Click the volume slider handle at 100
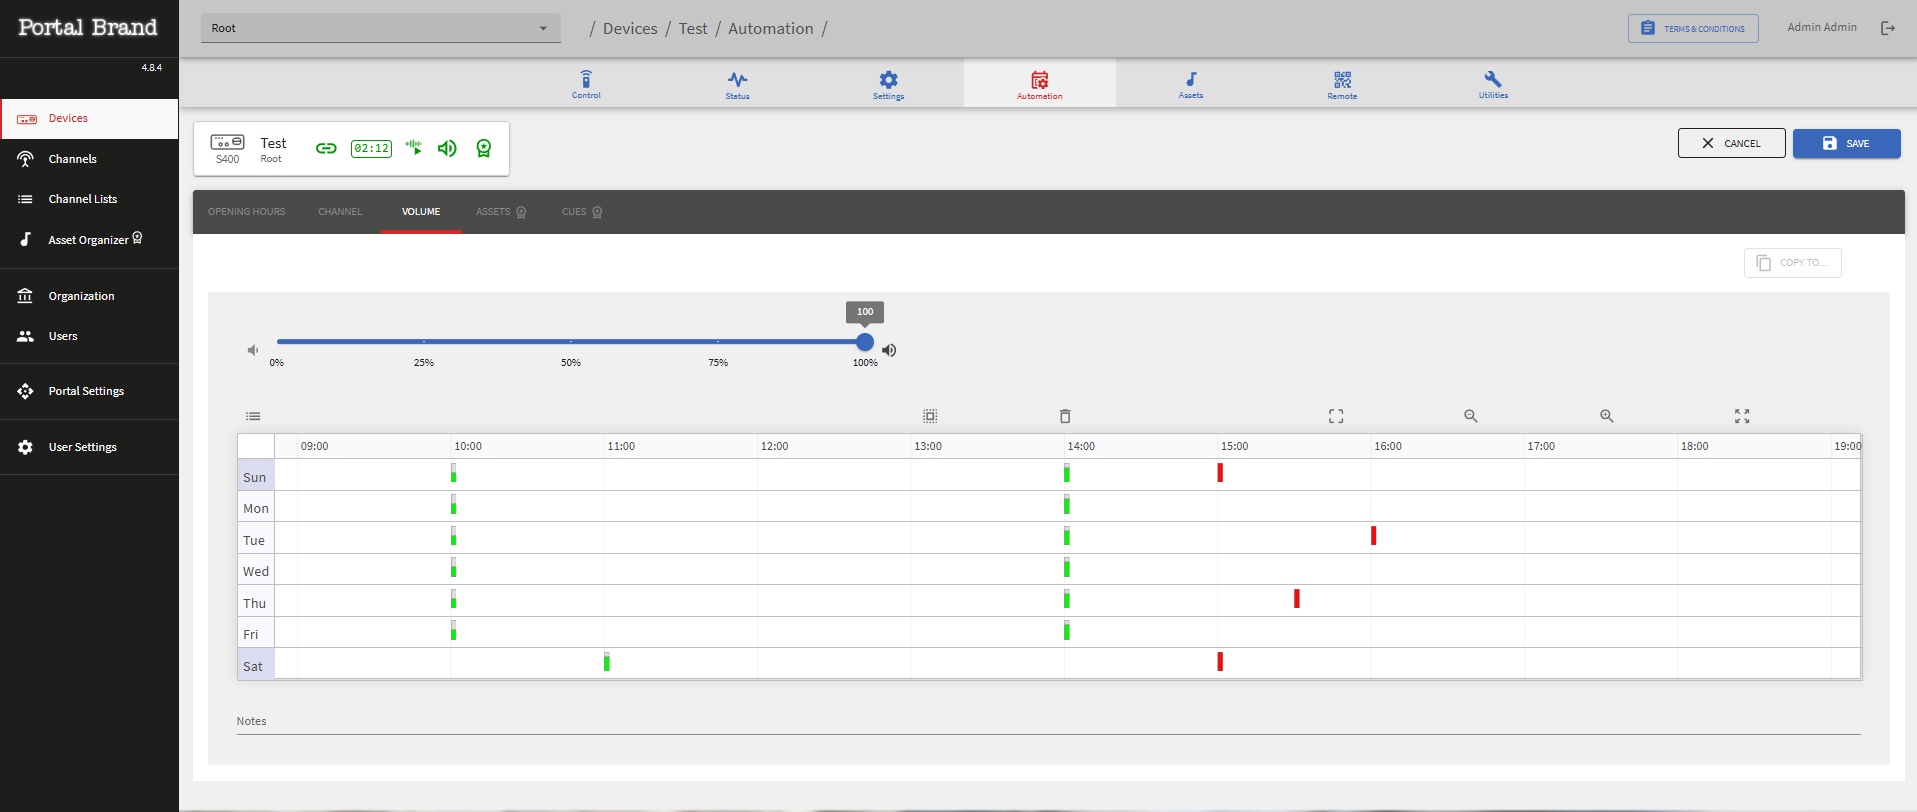Screen dimensions: 1917x812 click(865, 342)
